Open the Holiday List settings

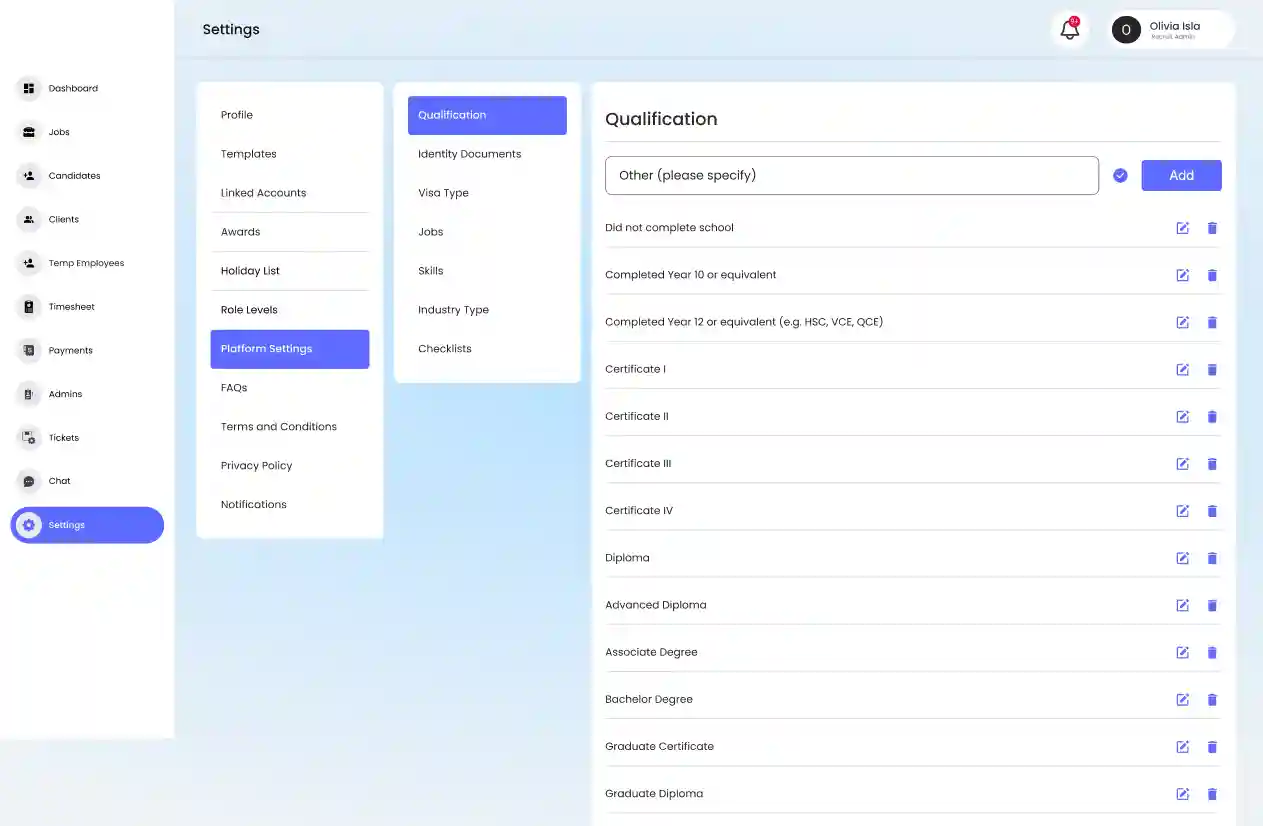click(250, 271)
